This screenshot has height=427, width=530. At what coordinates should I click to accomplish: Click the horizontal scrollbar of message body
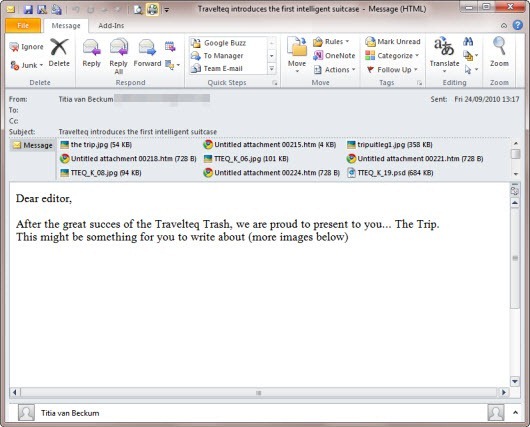259,393
